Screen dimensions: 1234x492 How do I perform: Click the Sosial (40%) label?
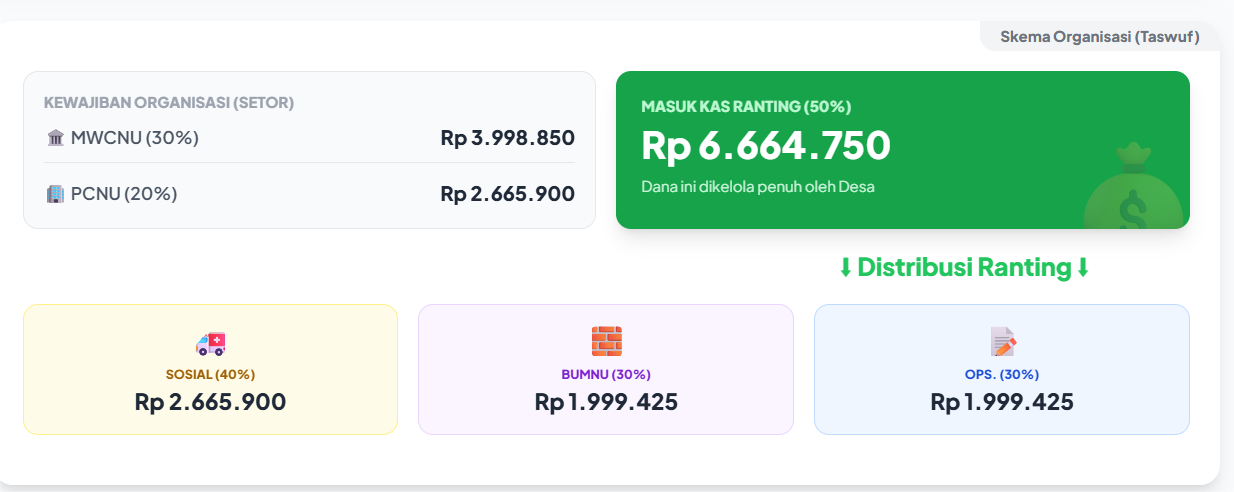click(x=210, y=375)
